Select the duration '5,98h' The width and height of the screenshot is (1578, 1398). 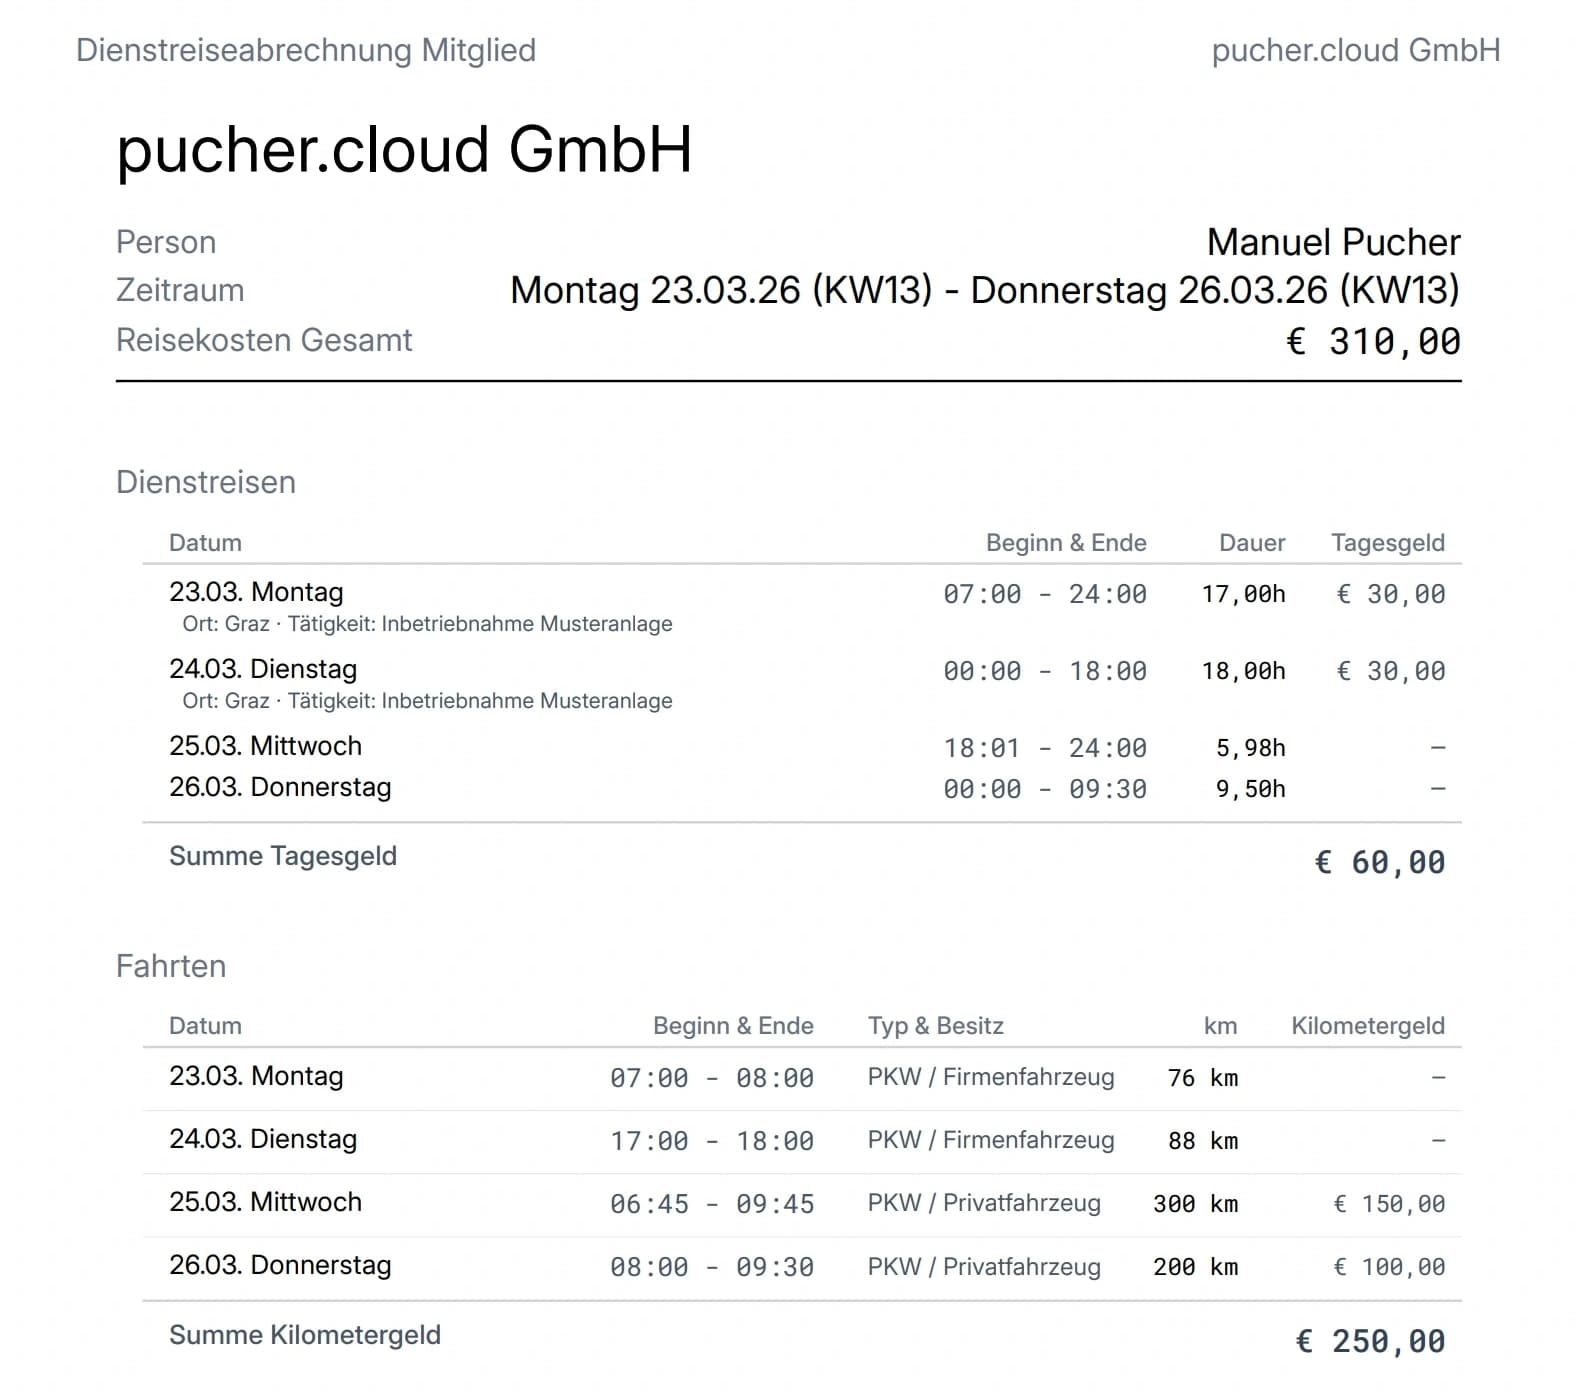point(1251,748)
